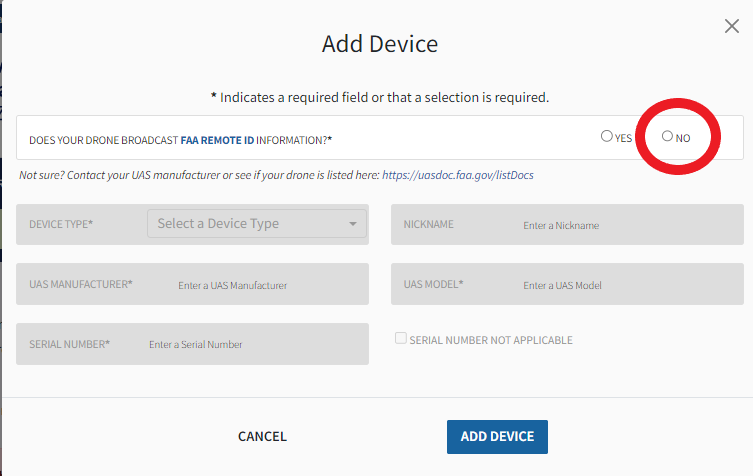Click the UAS MODEL* field label
753x476 pixels.
point(433,284)
